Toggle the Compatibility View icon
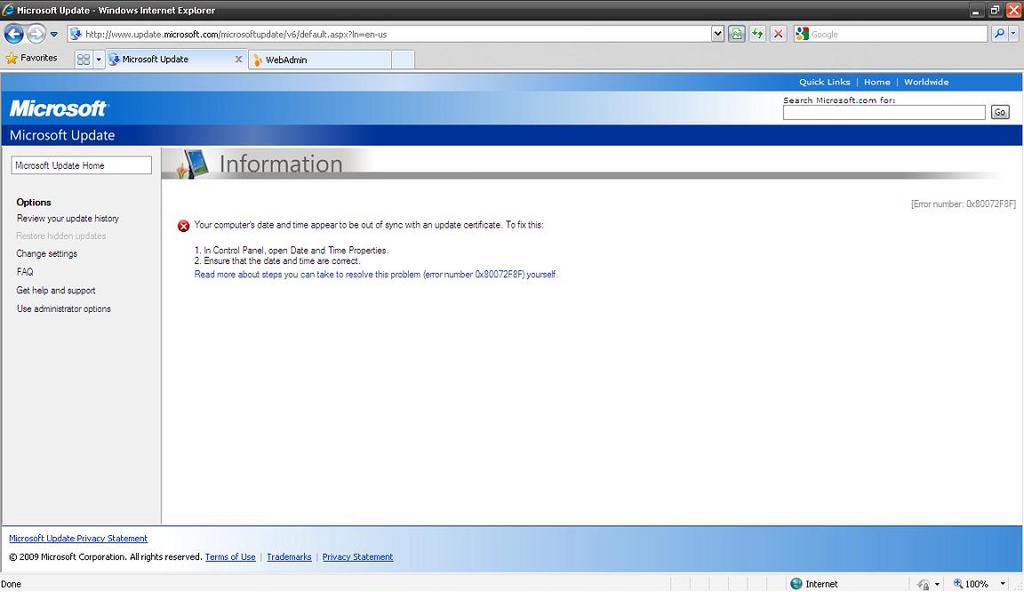The image size is (1024, 592). [737, 34]
